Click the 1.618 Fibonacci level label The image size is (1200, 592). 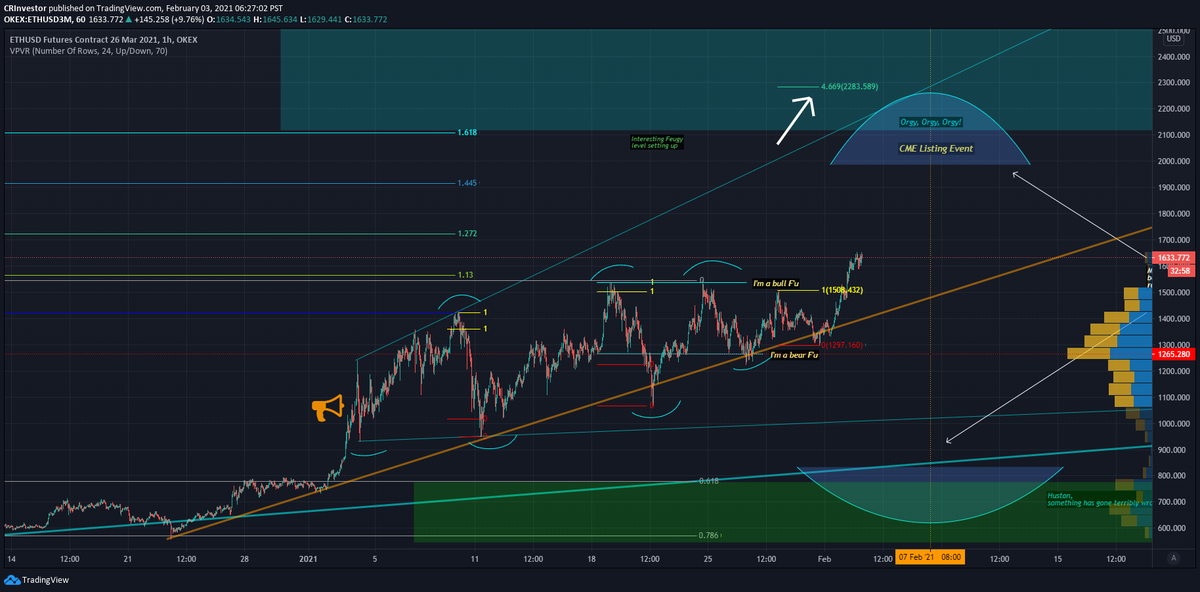[x=466, y=132]
